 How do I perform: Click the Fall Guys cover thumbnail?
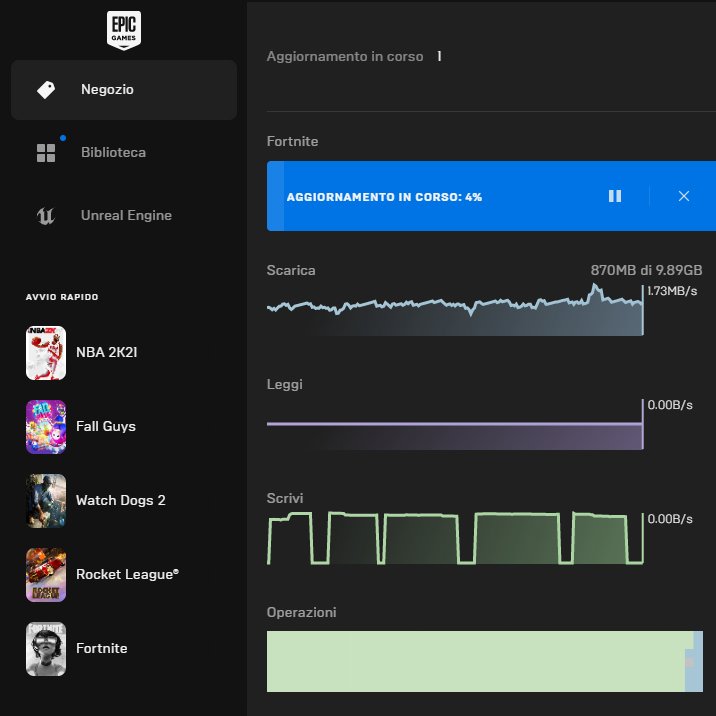point(46,427)
